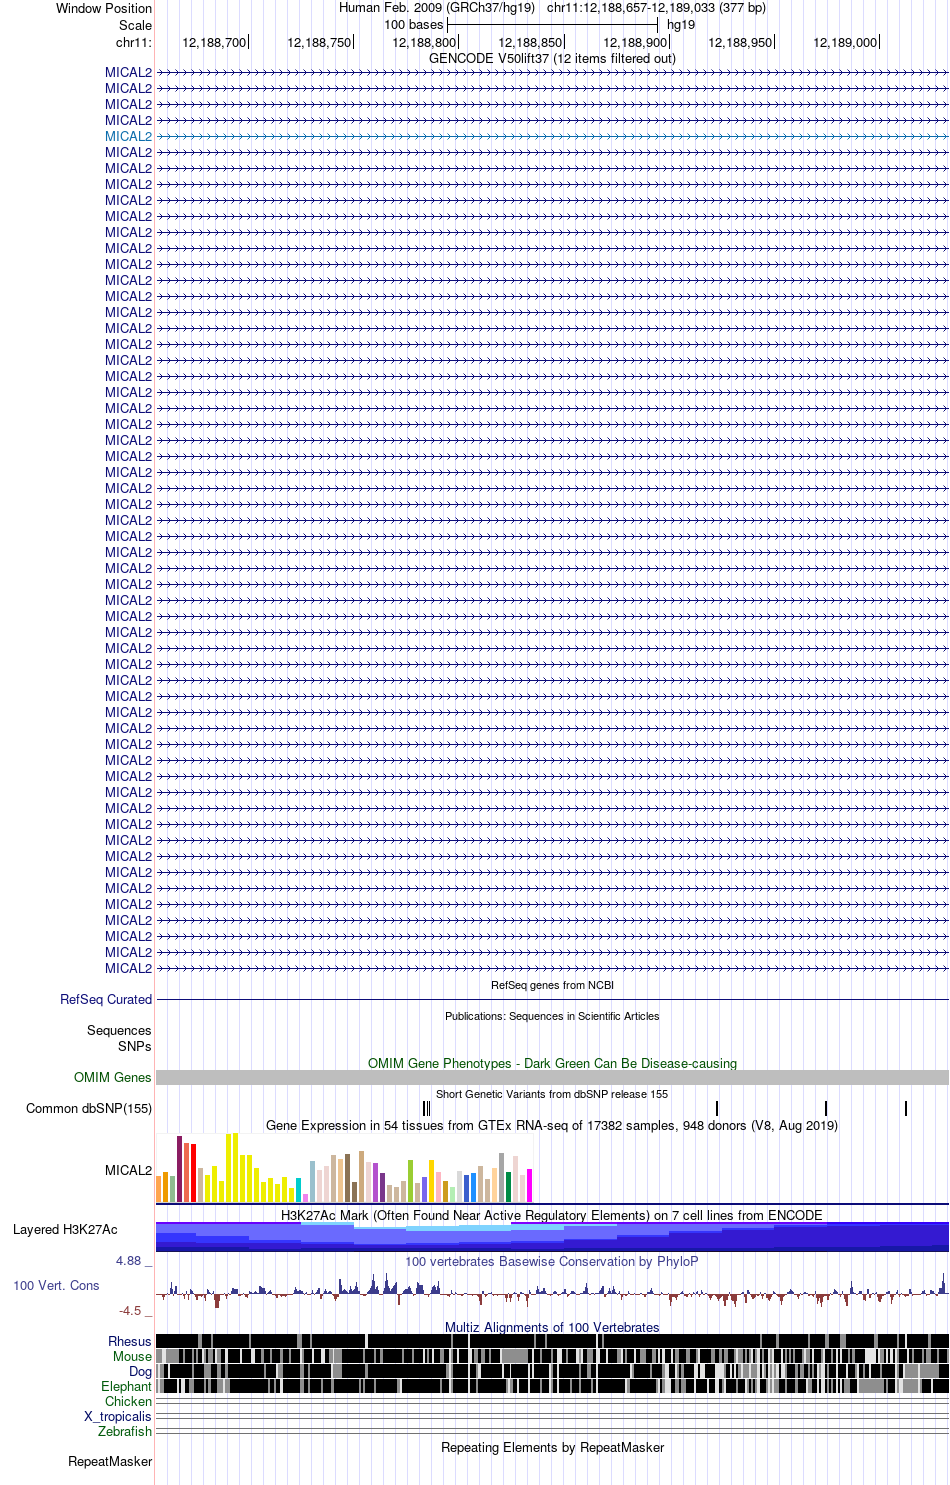Click the MICAL2 label of the GTEx expression track
Screen dimensions: 950x1485
pyautogui.click(x=128, y=1170)
